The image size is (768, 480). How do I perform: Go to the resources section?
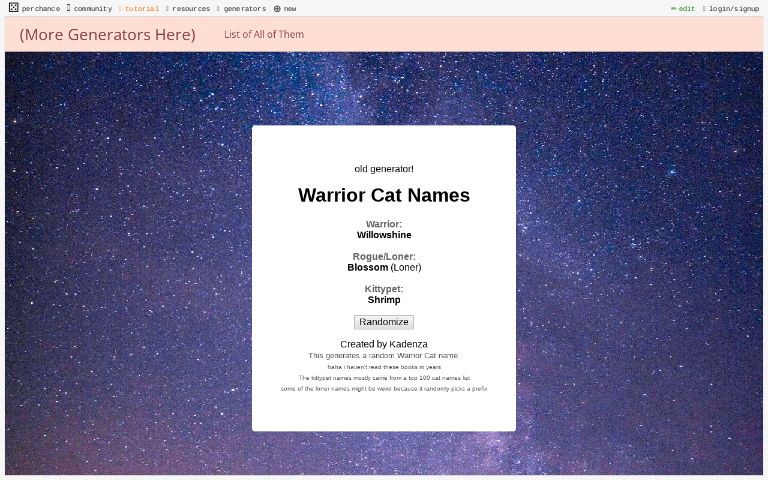click(190, 9)
